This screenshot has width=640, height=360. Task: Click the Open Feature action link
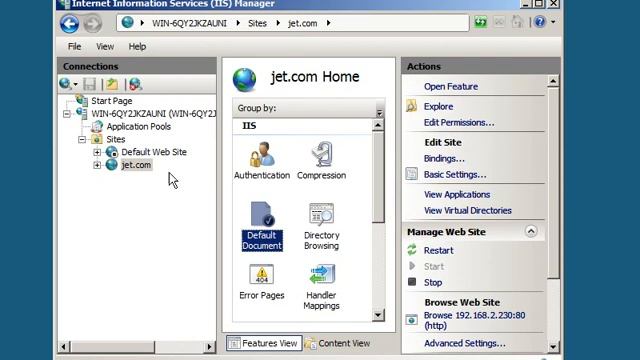[451, 87]
